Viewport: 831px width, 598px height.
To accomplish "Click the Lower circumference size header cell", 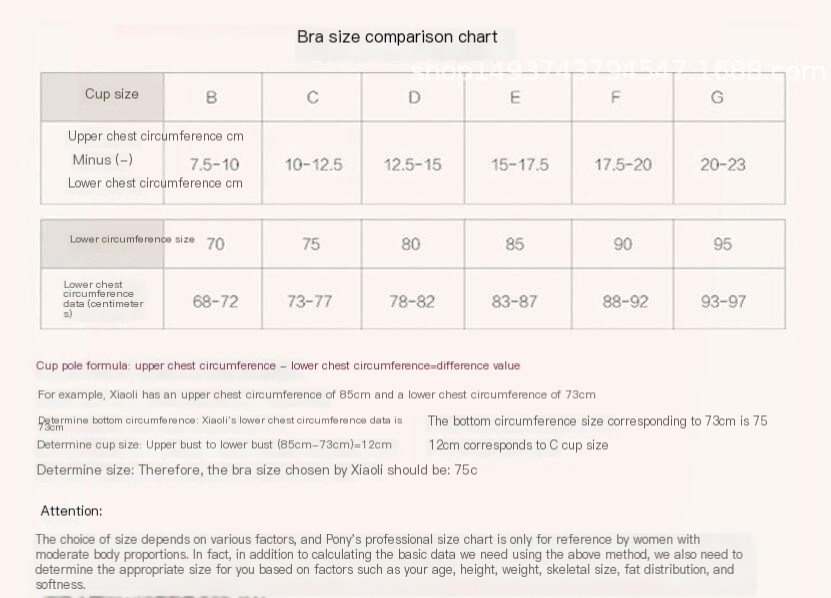I will [x=102, y=243].
